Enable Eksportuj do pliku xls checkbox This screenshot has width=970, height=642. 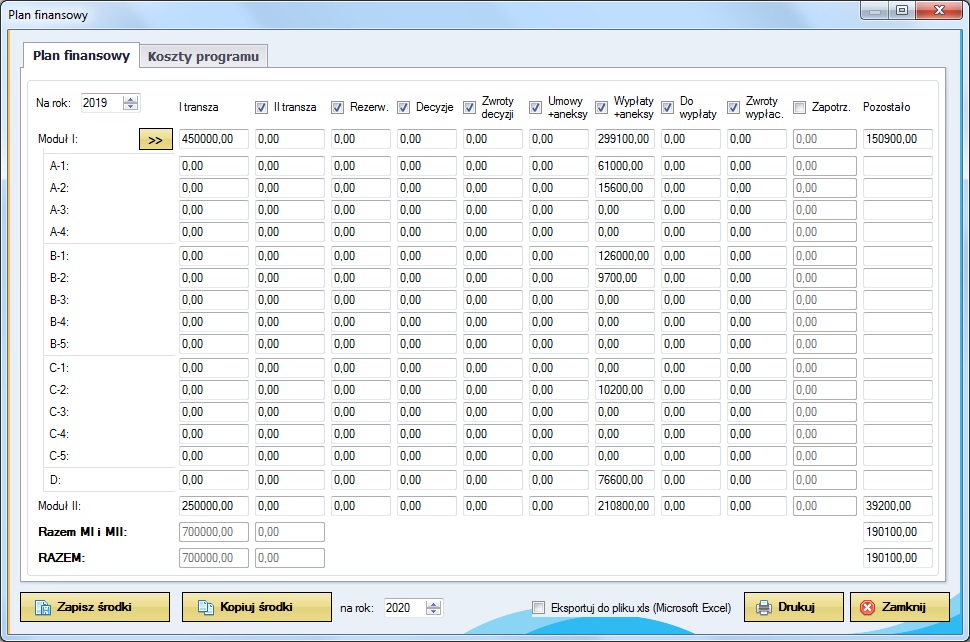click(539, 607)
